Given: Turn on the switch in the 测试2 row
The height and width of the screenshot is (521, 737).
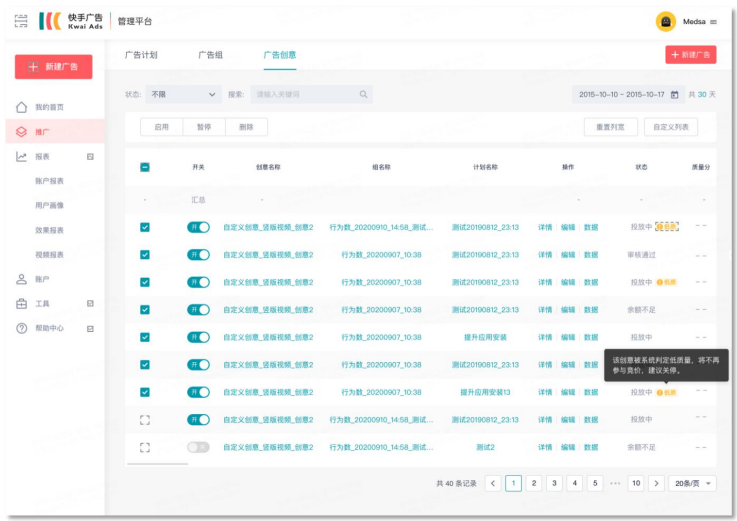Looking at the screenshot, I should click(x=198, y=447).
